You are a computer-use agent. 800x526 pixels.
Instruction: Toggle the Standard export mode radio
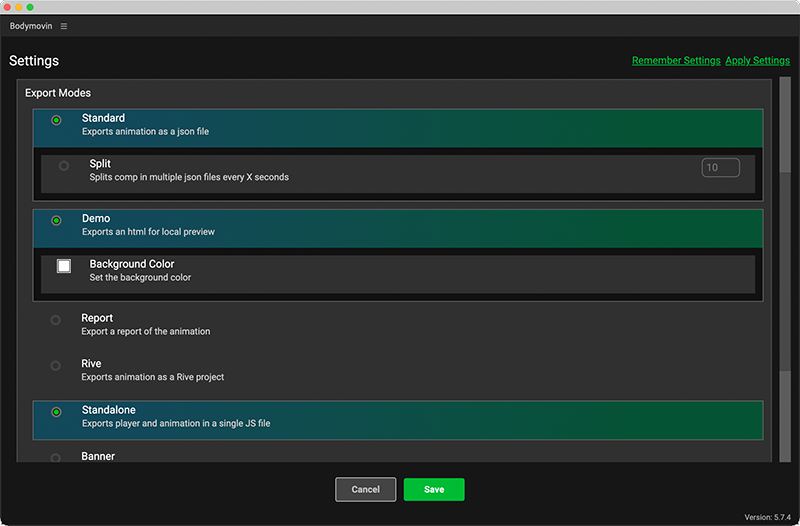[56, 120]
